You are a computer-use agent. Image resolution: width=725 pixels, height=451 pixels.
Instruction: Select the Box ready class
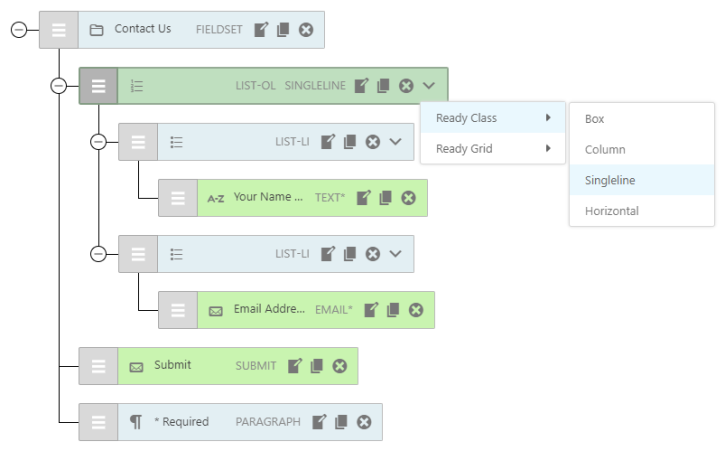click(x=595, y=119)
